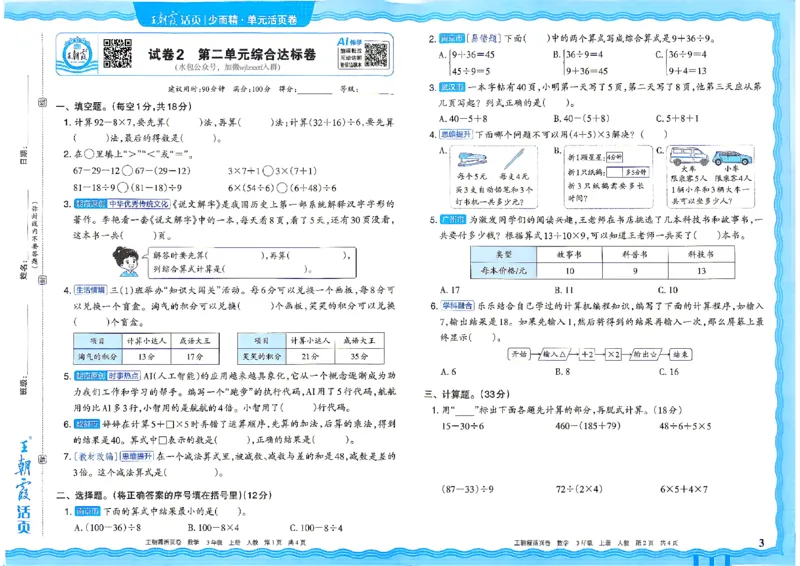Click the expression 72÷(2×4)

(x=579, y=489)
